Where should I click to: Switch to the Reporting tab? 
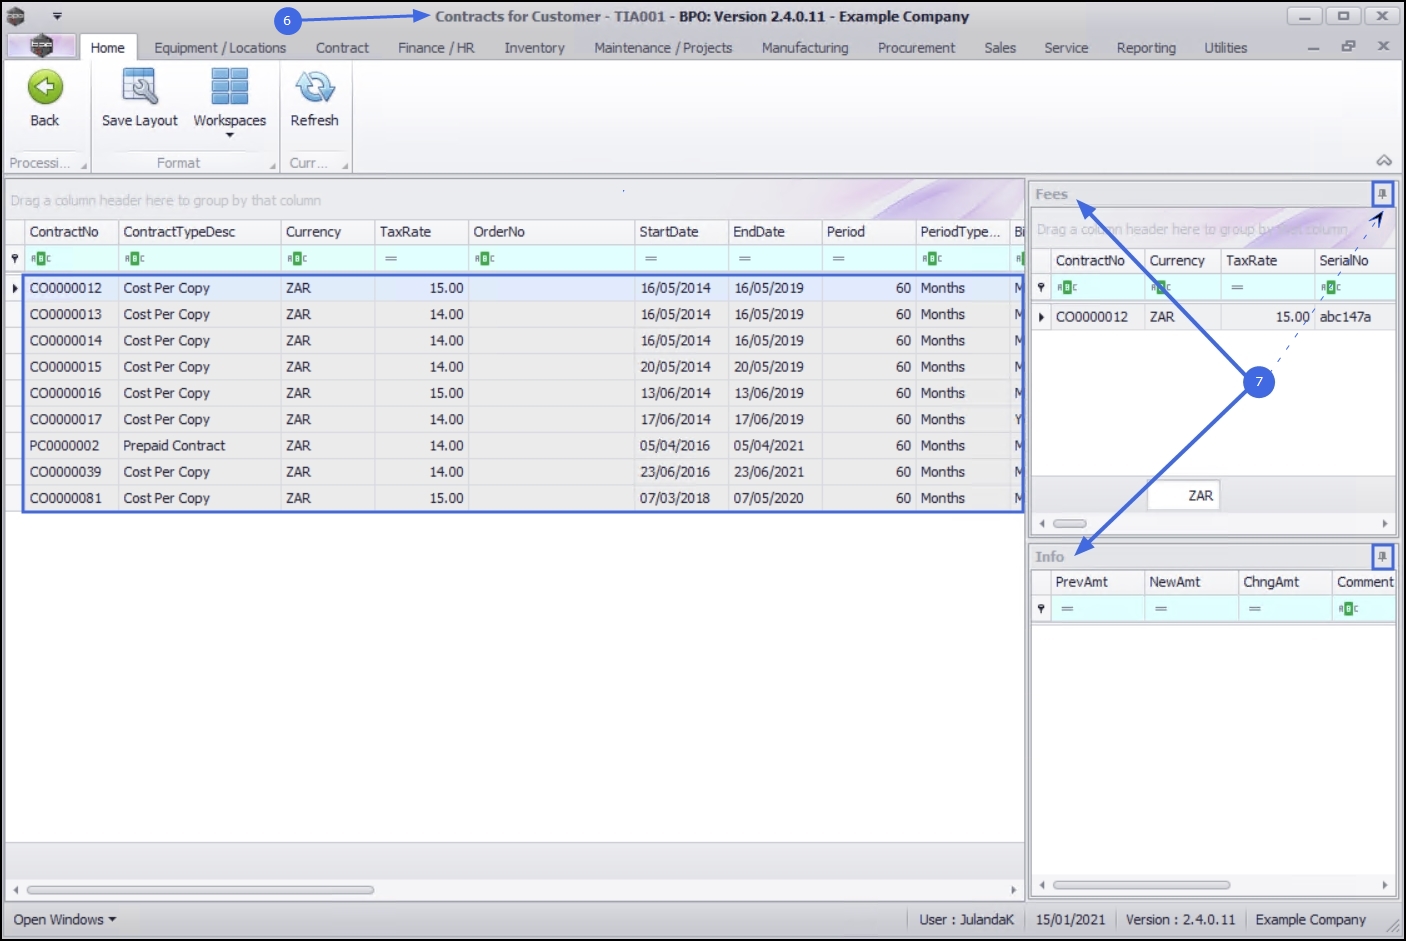pos(1146,47)
